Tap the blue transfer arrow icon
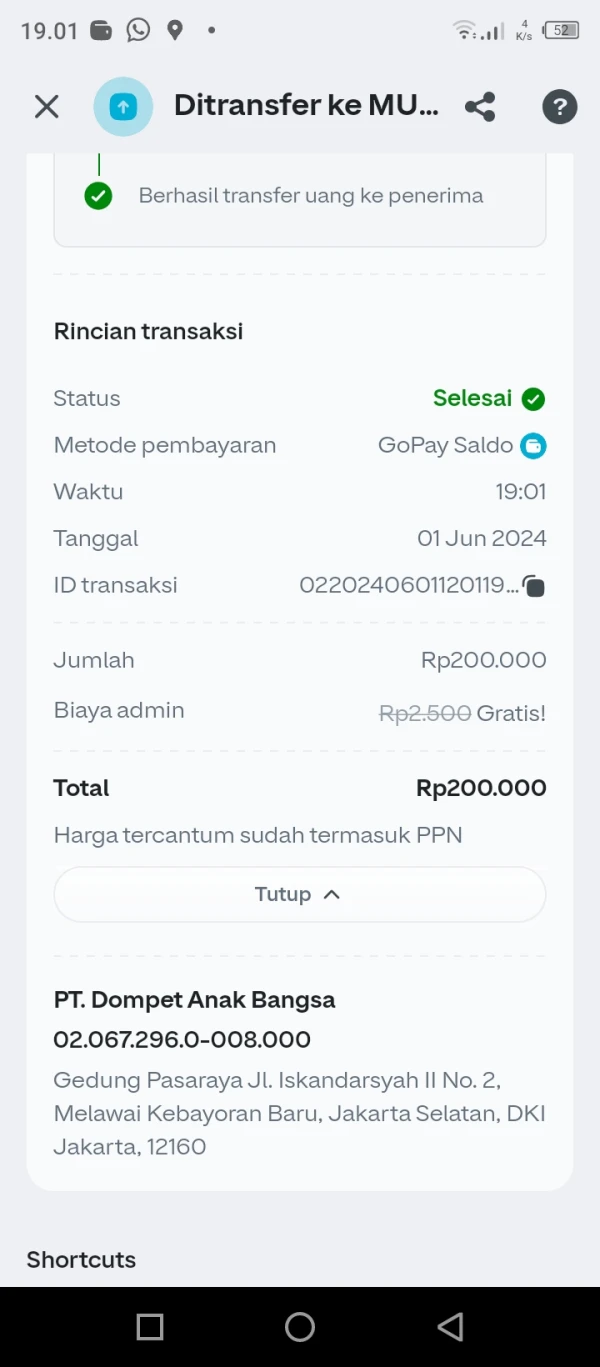Viewport: 600px width, 1367px height. [x=123, y=107]
